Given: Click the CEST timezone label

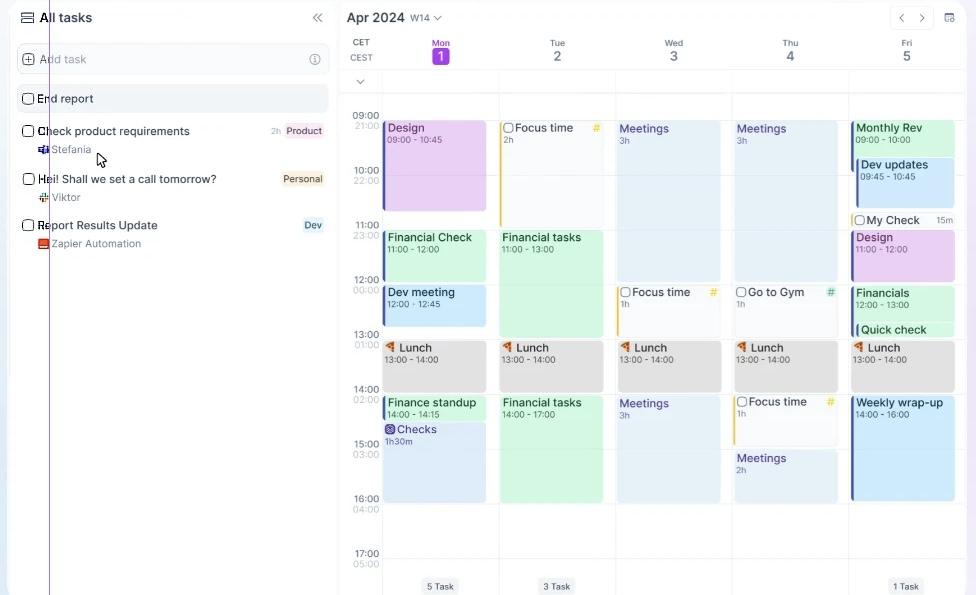Looking at the screenshot, I should (361, 57).
